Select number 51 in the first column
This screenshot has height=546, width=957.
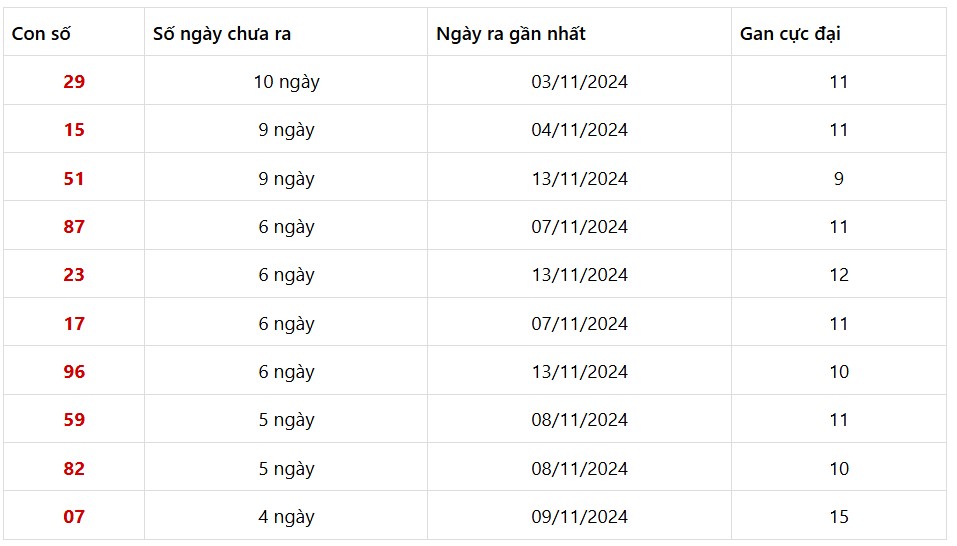[x=74, y=179]
